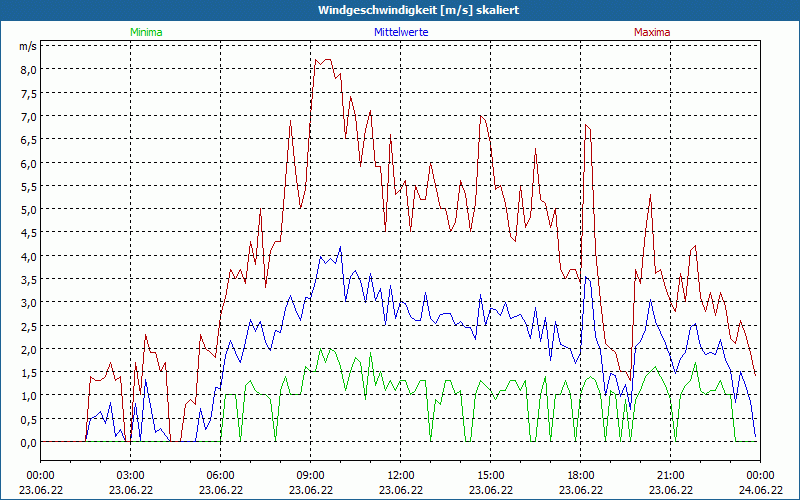The image size is (800, 500).
Task: Click the green Minima legend label
Action: [146, 32]
